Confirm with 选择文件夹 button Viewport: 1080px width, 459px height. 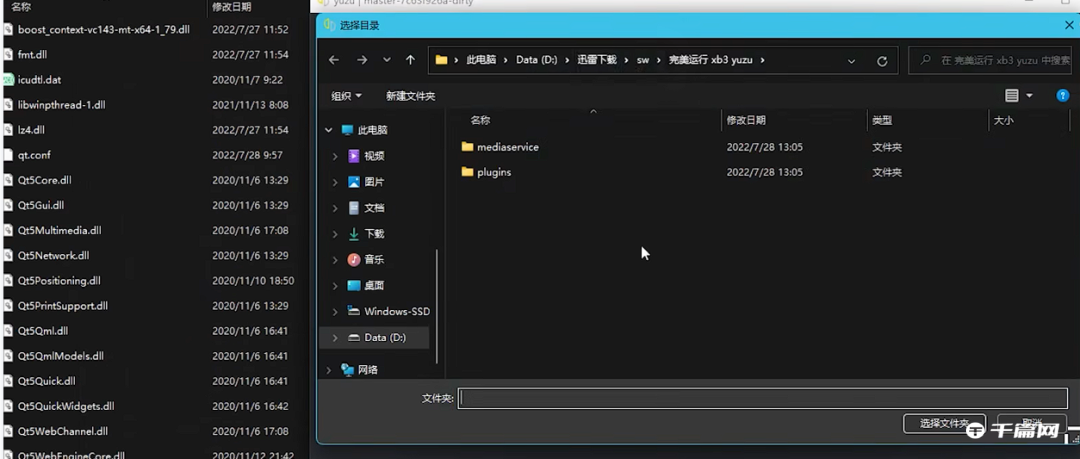(944, 424)
